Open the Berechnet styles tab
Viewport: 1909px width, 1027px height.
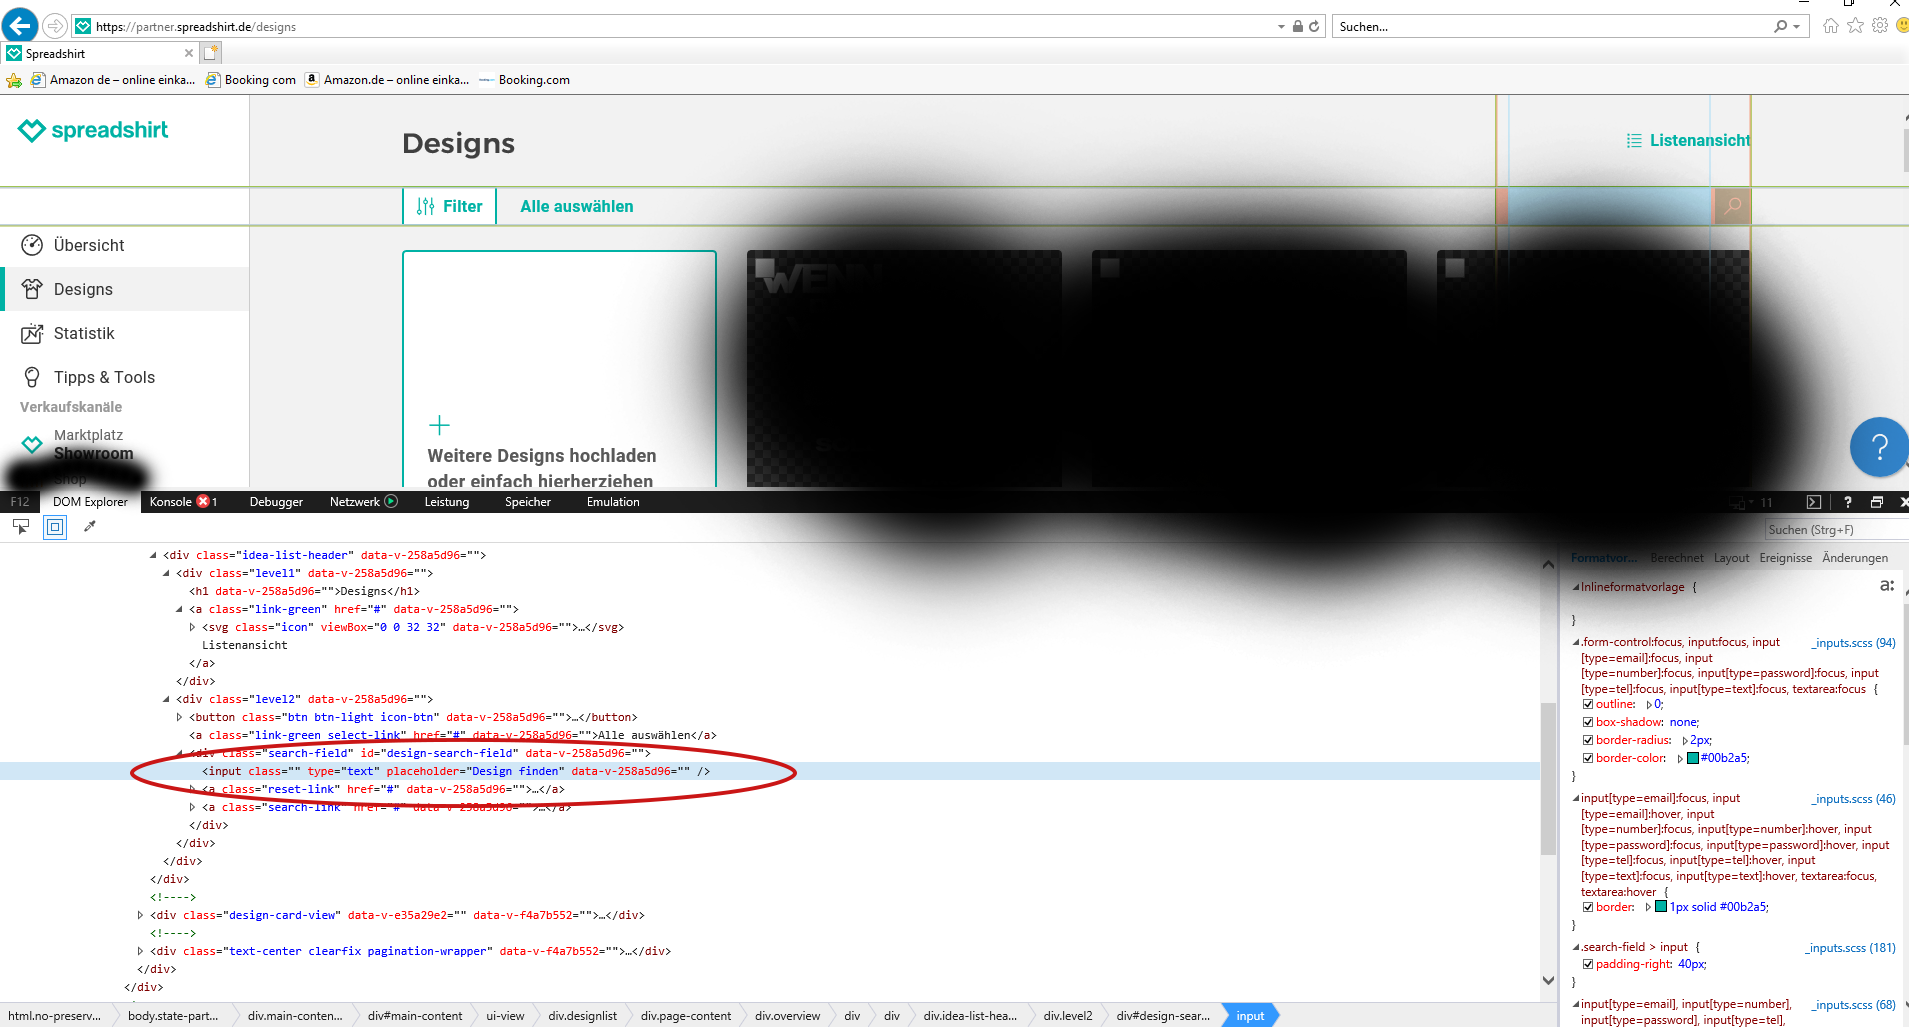[x=1676, y=558]
